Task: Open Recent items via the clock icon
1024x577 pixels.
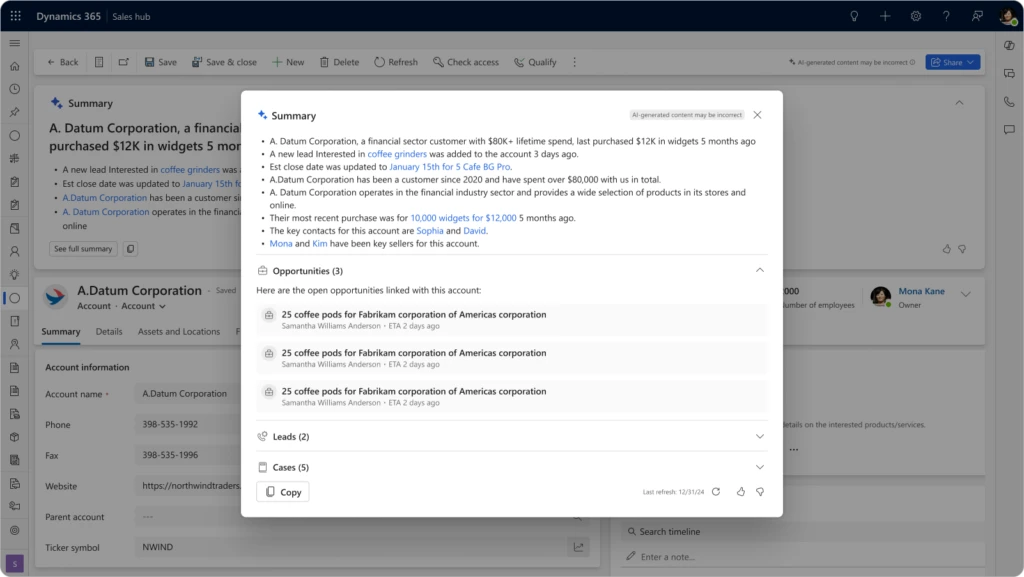Action: click(14, 86)
